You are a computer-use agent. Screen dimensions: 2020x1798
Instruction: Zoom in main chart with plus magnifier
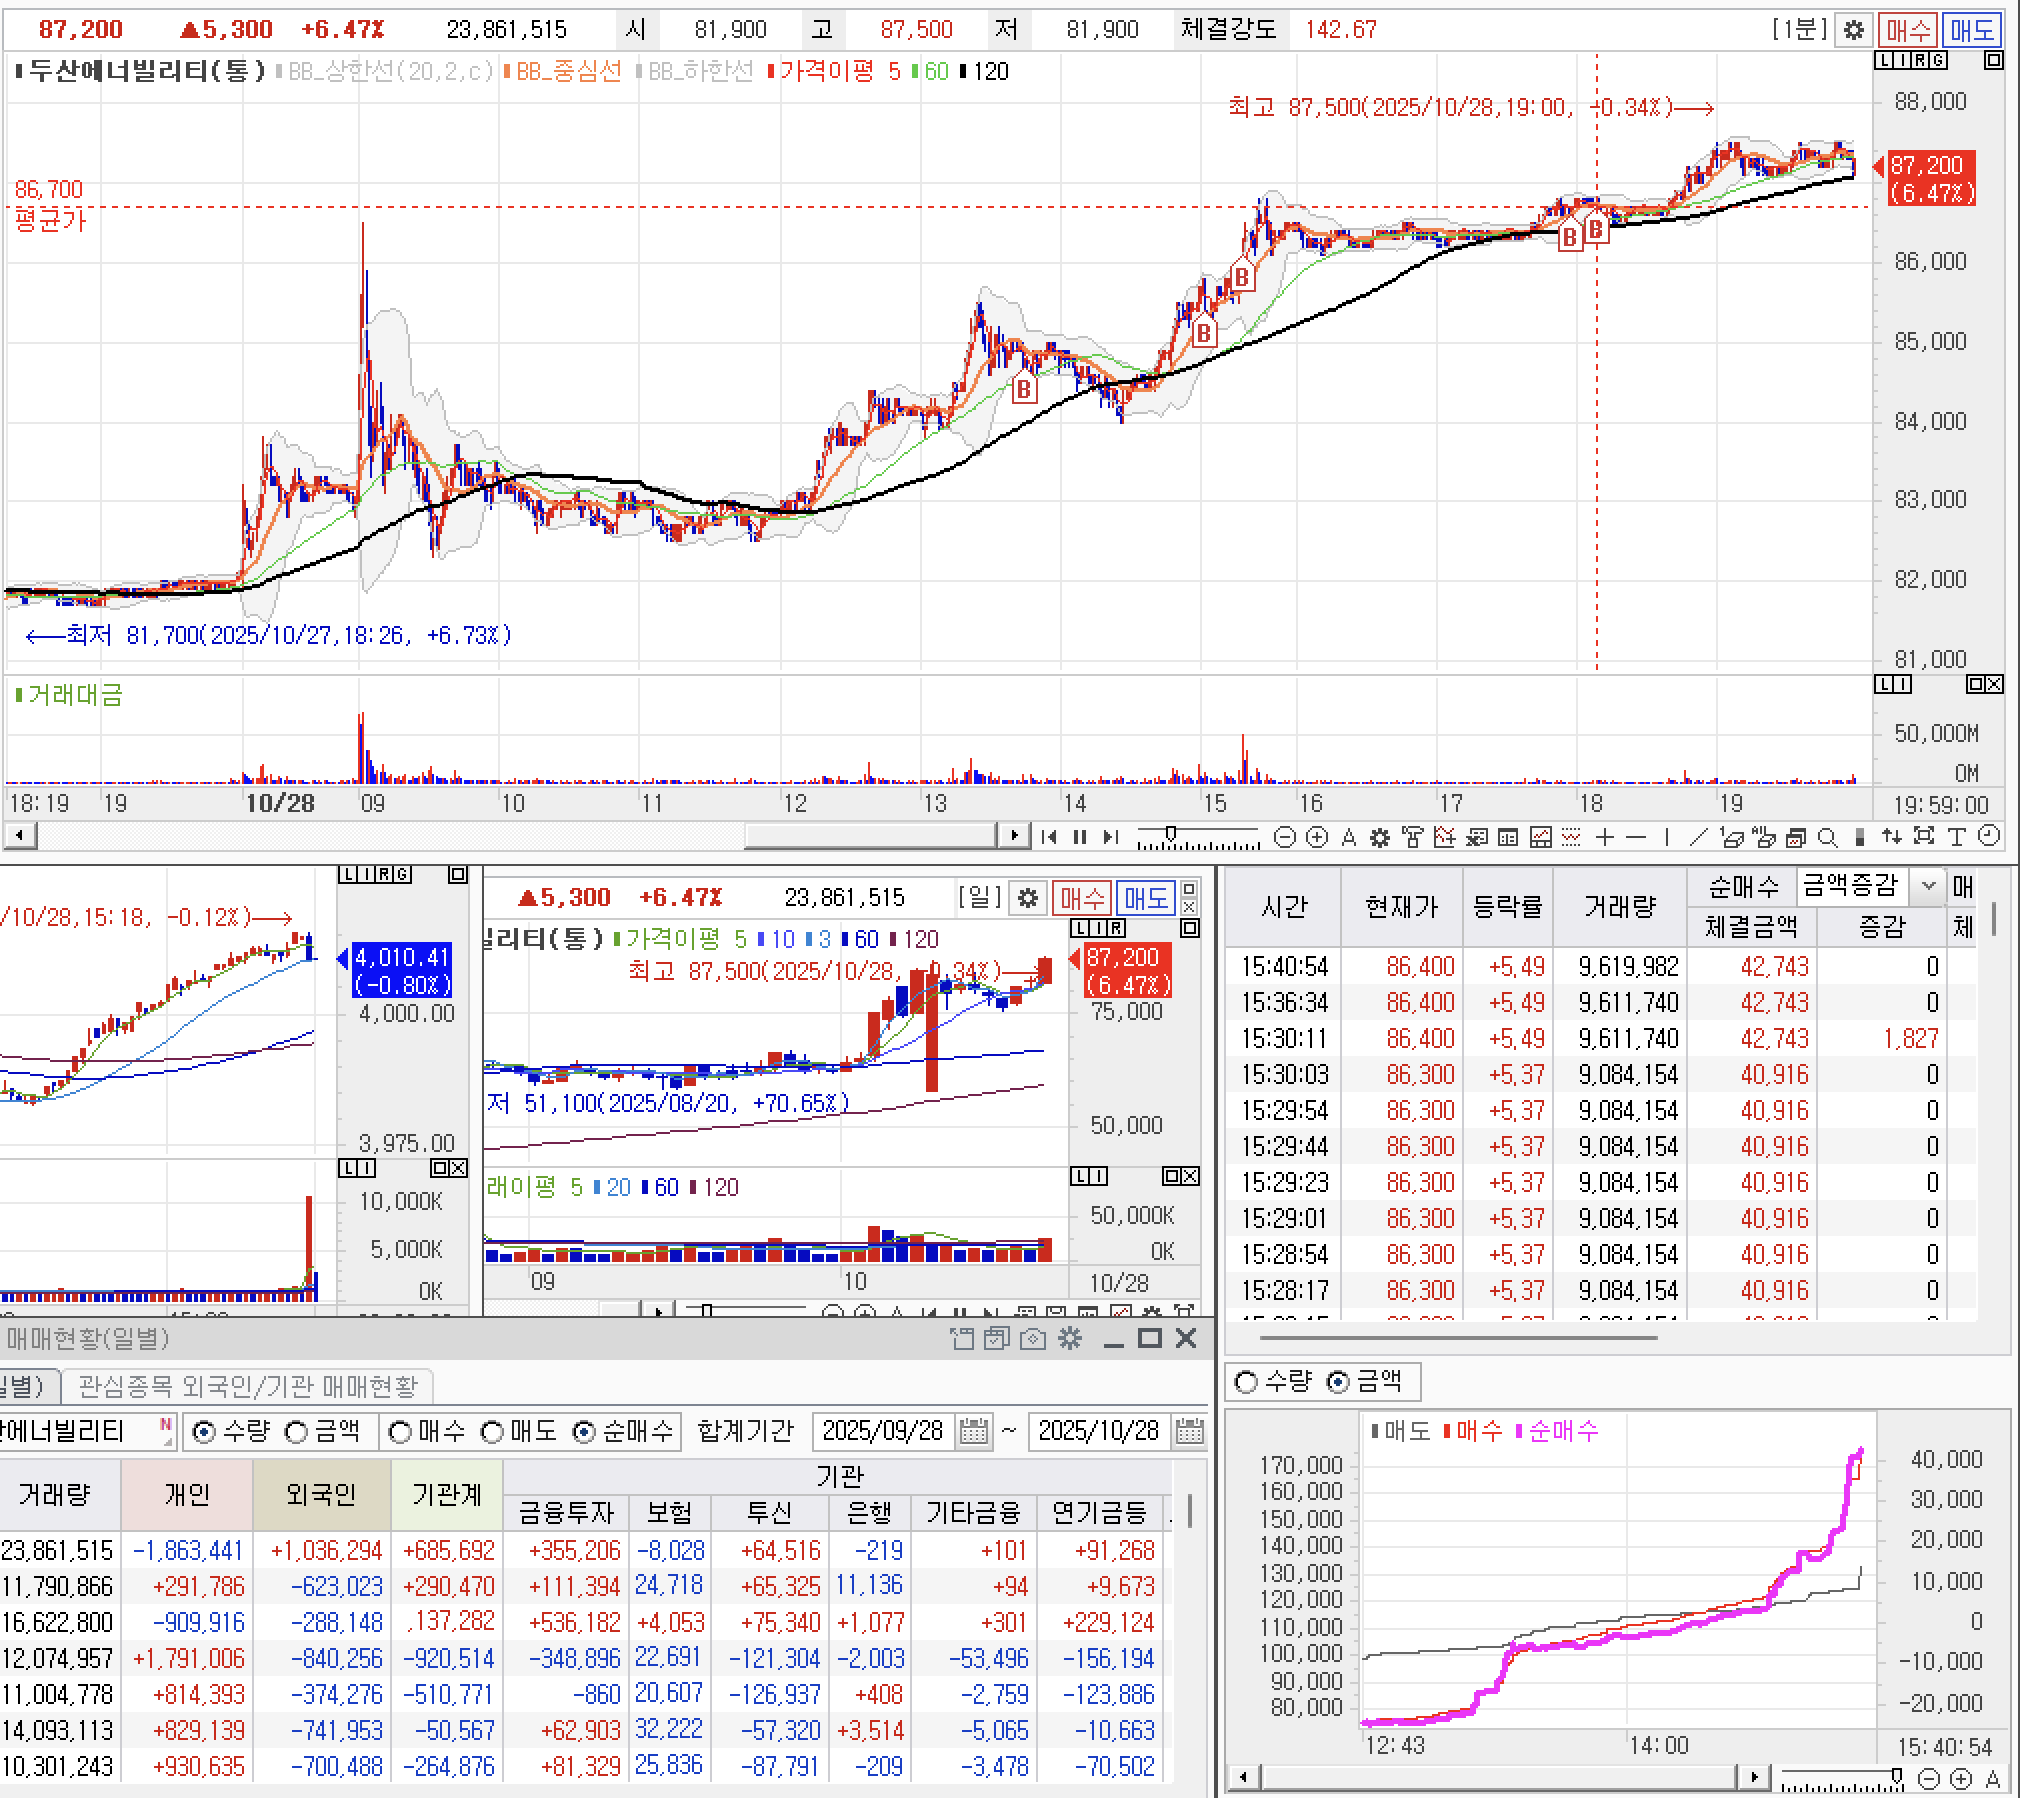pos(1317,837)
